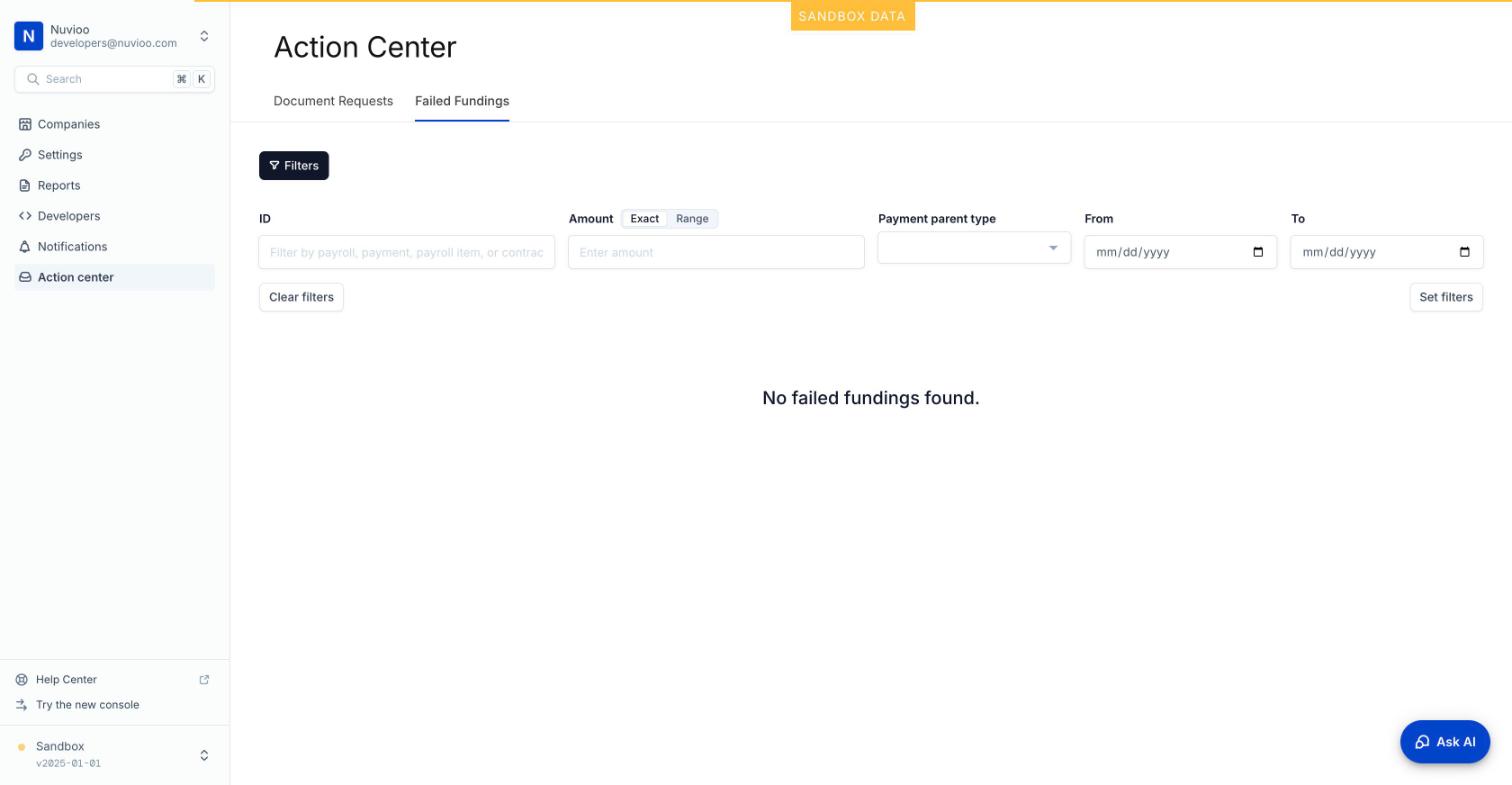1512x785 pixels.
Task: Open the Ask AI assistant
Action: coord(1445,742)
